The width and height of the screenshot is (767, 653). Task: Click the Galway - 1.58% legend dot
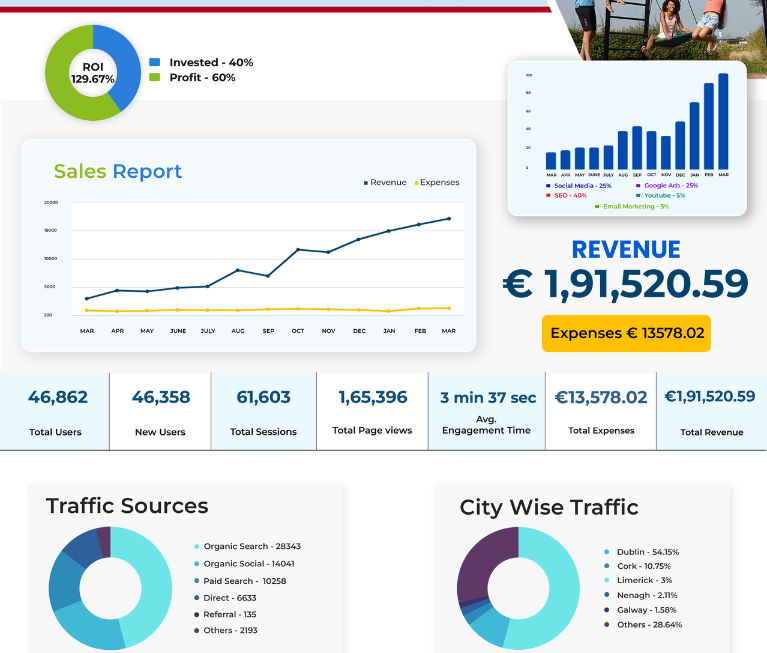[607, 610]
